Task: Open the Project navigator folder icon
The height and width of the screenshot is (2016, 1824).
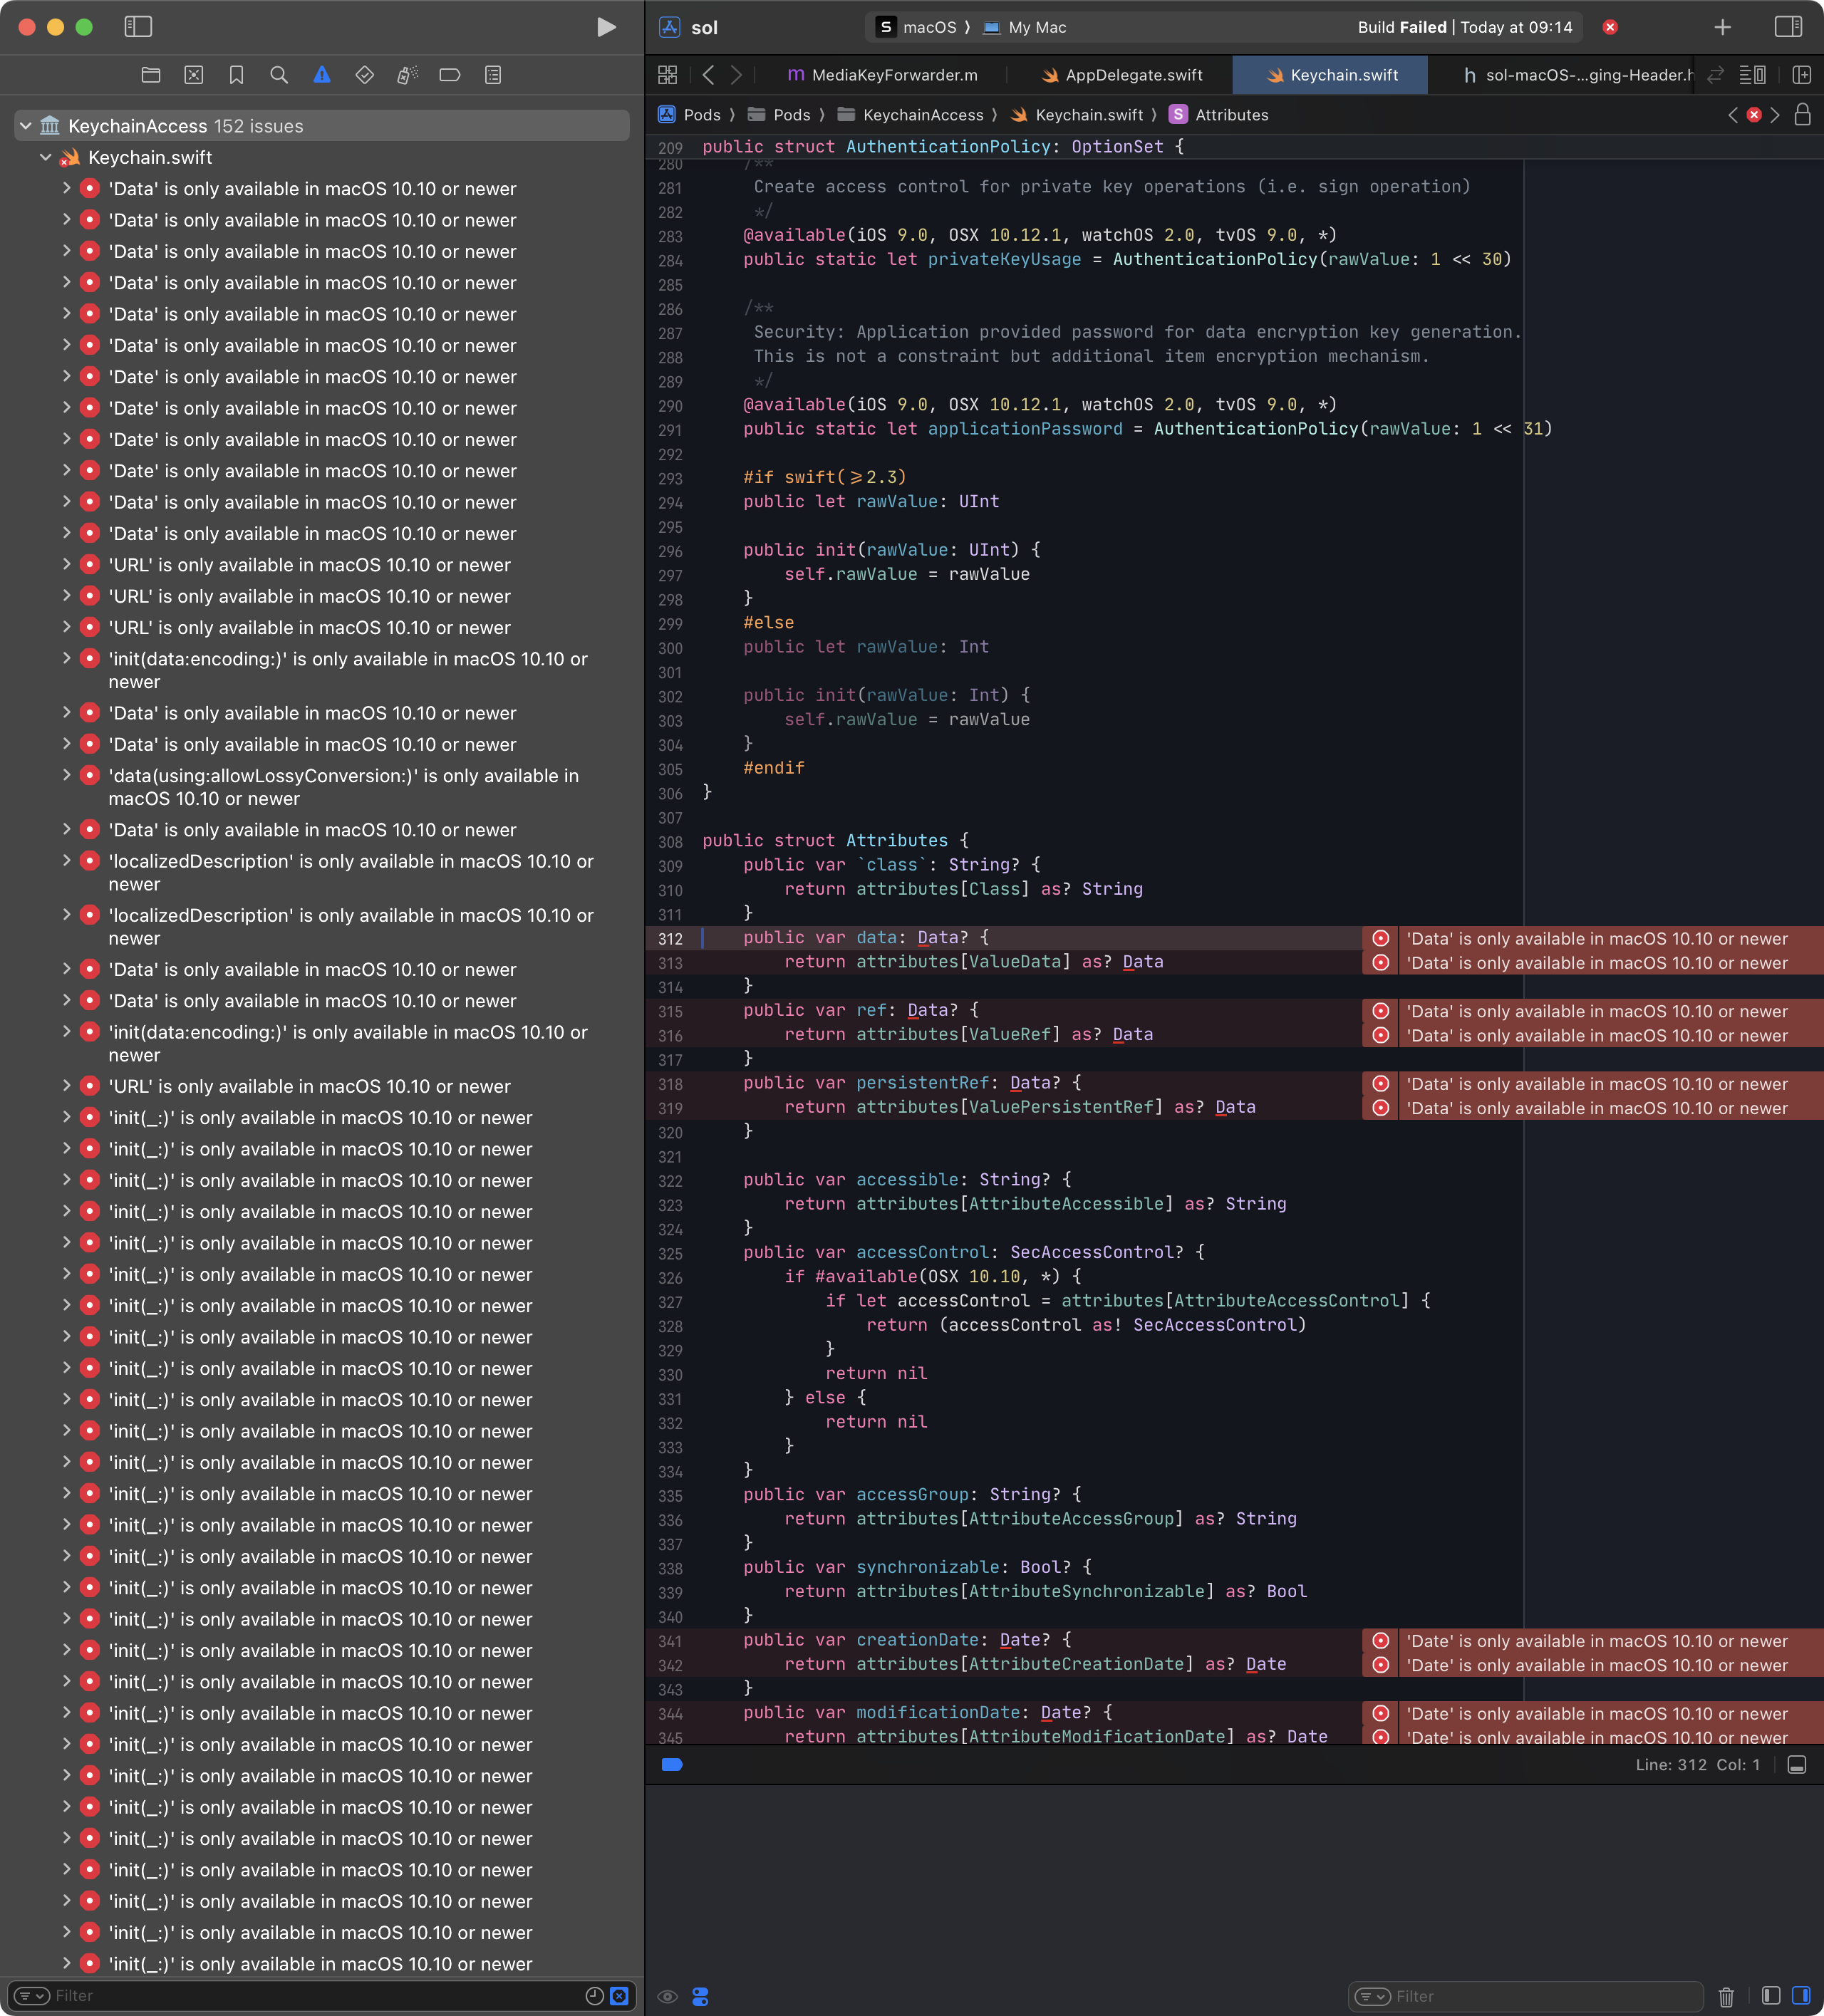Action: tap(151, 74)
